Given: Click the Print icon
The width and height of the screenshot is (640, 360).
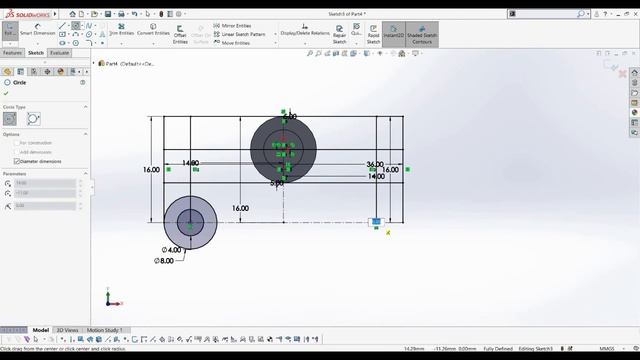Looking at the screenshot, I should tap(121, 14).
